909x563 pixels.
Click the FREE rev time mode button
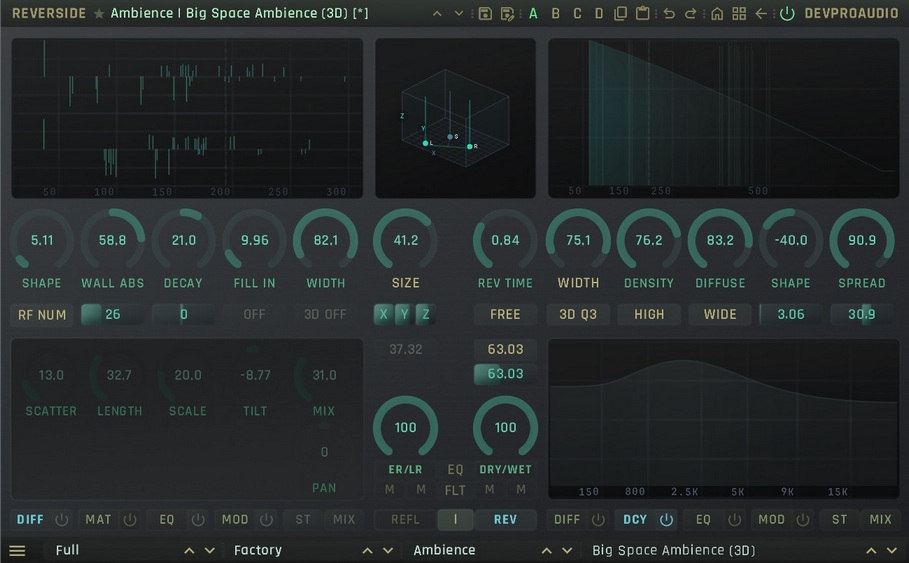point(505,314)
